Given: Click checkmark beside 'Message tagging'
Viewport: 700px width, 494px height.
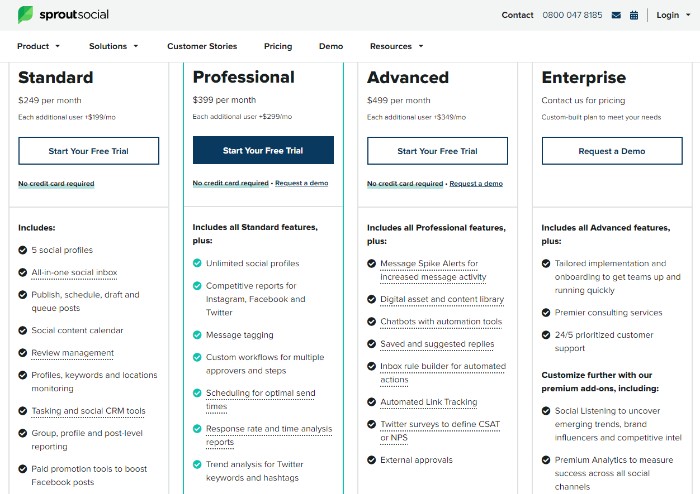Looking at the screenshot, I should 197,335.
